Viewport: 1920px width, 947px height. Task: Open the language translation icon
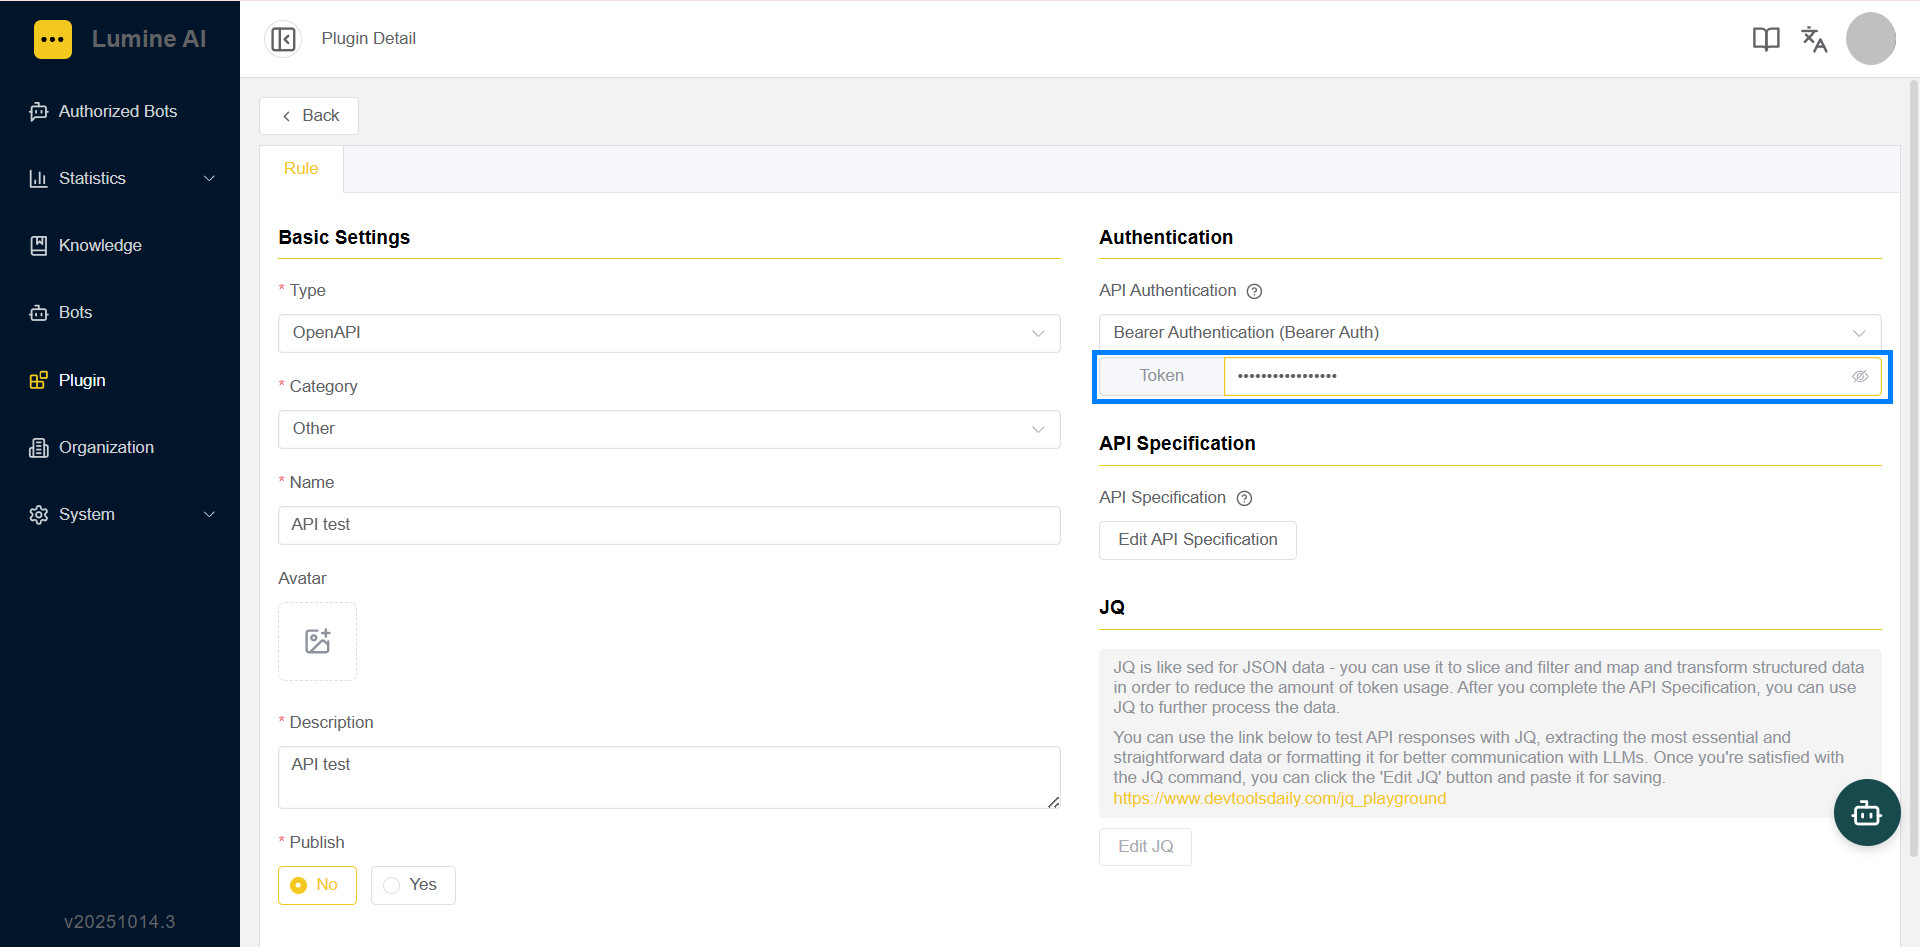(1814, 39)
